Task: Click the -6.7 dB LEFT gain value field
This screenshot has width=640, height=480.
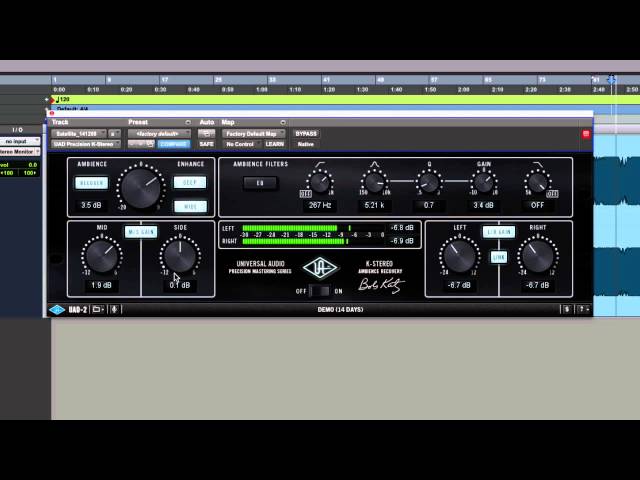Action: (459, 285)
